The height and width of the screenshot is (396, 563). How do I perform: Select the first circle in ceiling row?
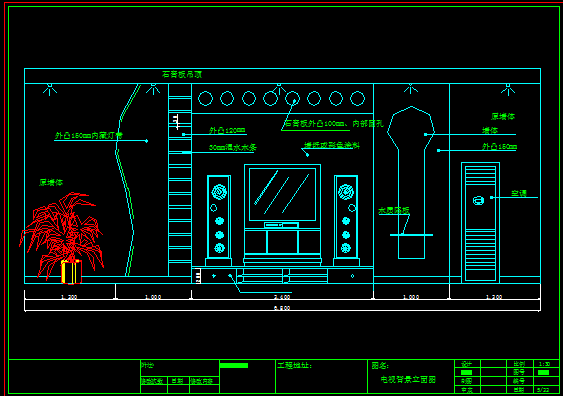pyautogui.click(x=205, y=98)
